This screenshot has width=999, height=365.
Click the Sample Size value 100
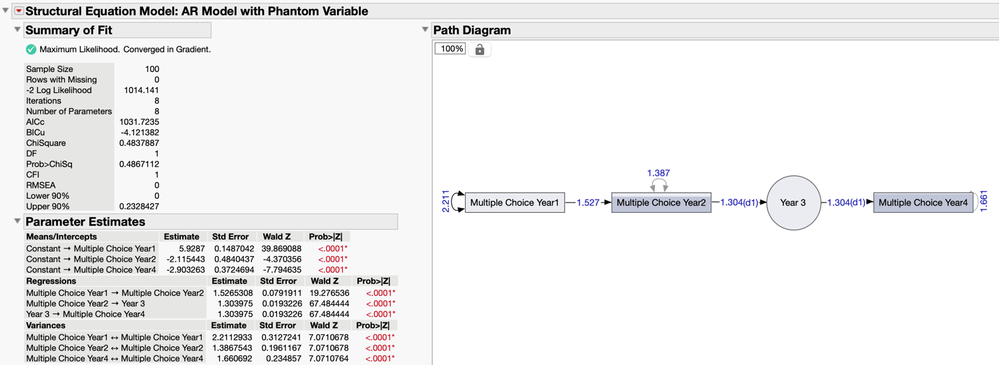pos(152,68)
